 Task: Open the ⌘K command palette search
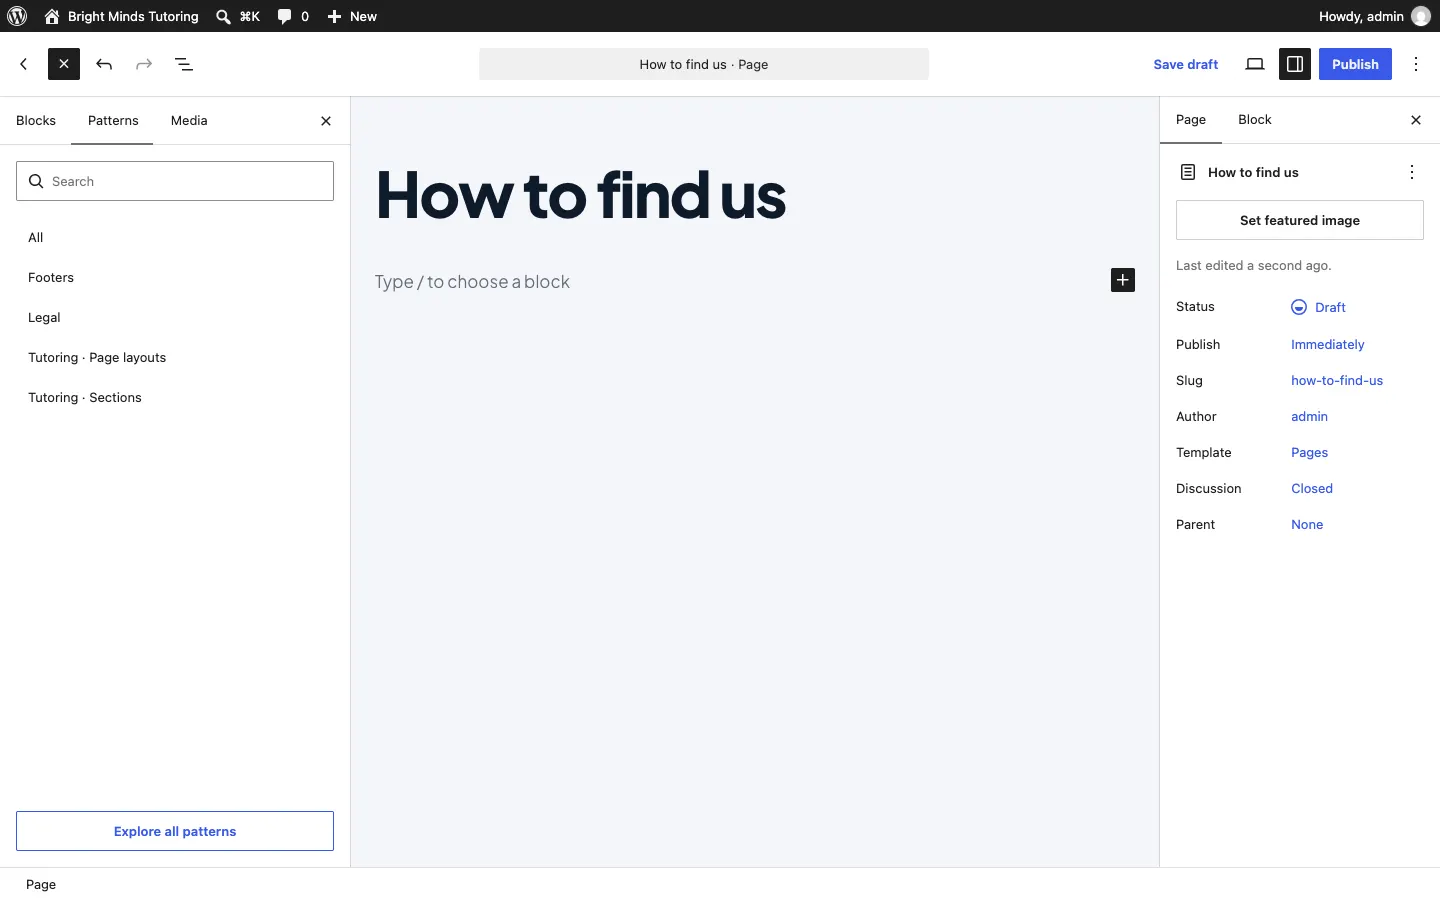[x=238, y=16]
